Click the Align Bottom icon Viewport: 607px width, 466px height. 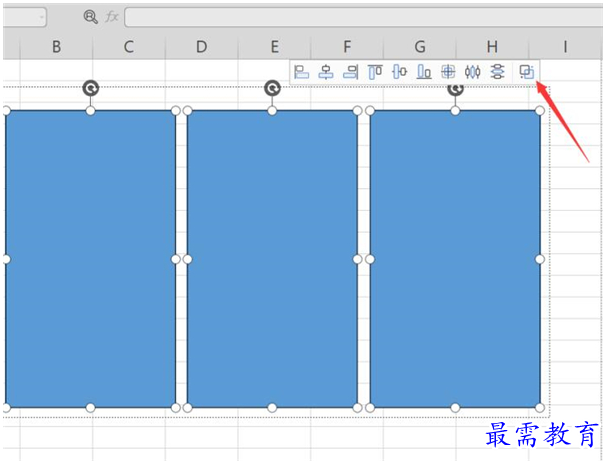(424, 72)
